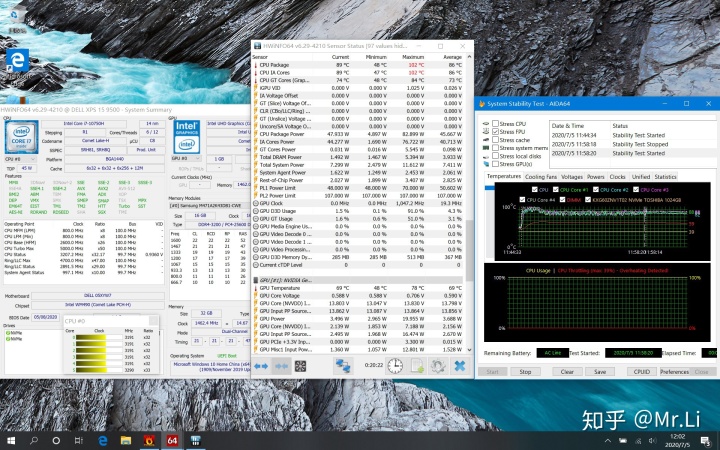The image size is (720, 450).
Task: Open Cortana from the taskbar
Action: [x=56, y=441]
